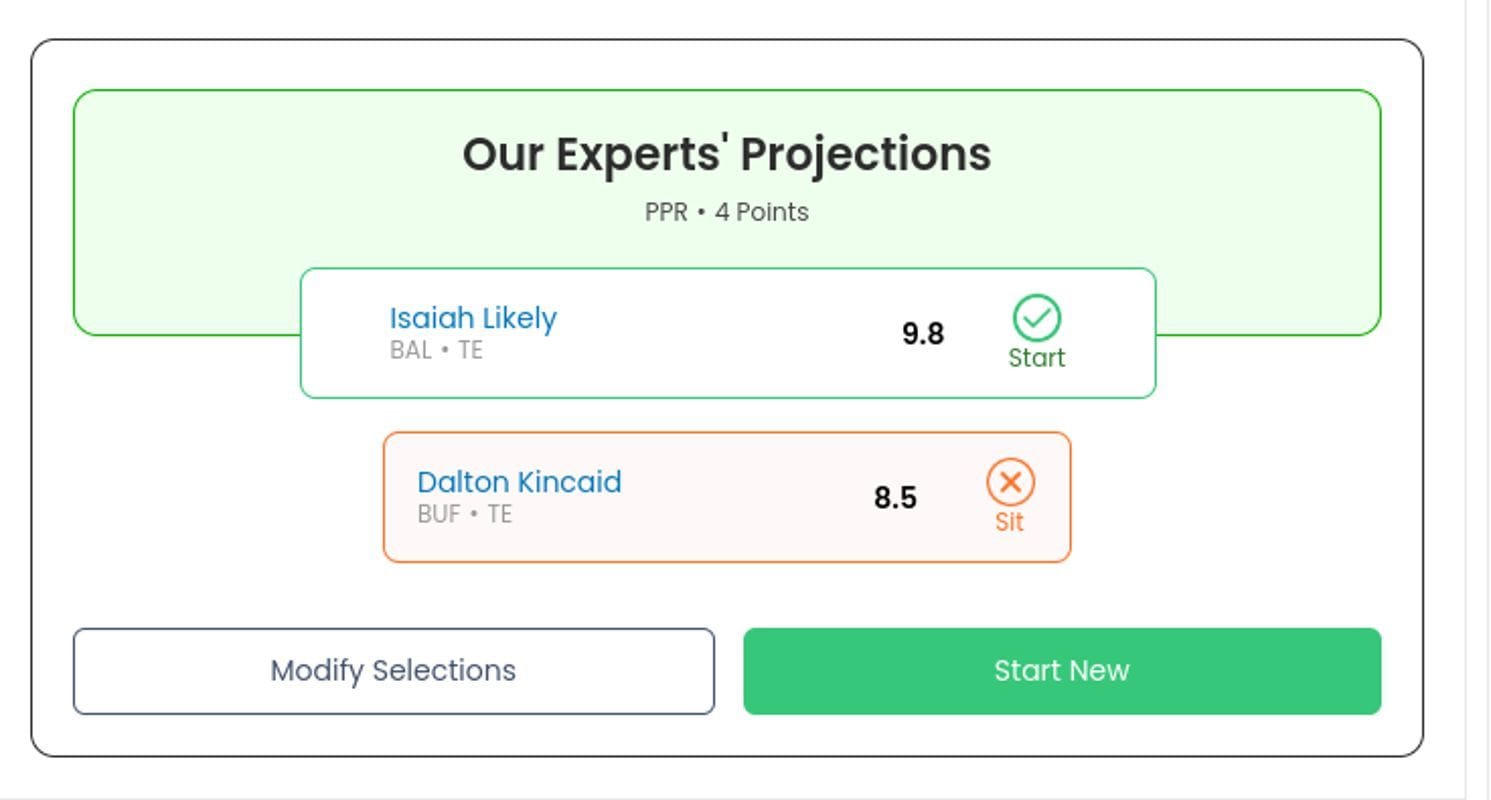Click the green Start checkmark icon
This screenshot has width=1491, height=800.
point(1037,318)
